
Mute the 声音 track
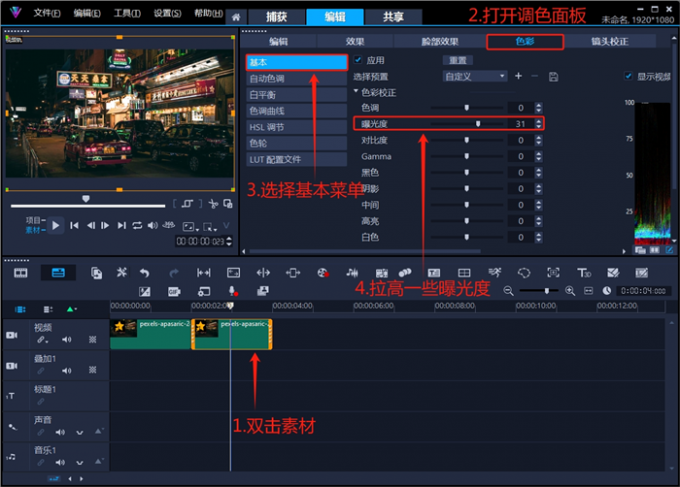(60, 432)
